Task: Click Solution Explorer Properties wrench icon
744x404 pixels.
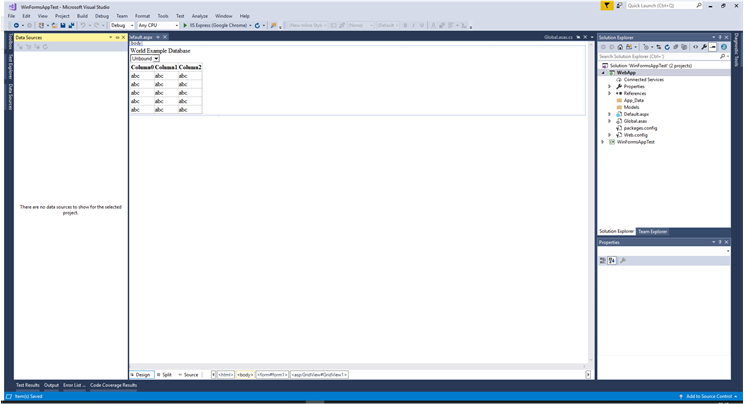Action: click(704, 47)
